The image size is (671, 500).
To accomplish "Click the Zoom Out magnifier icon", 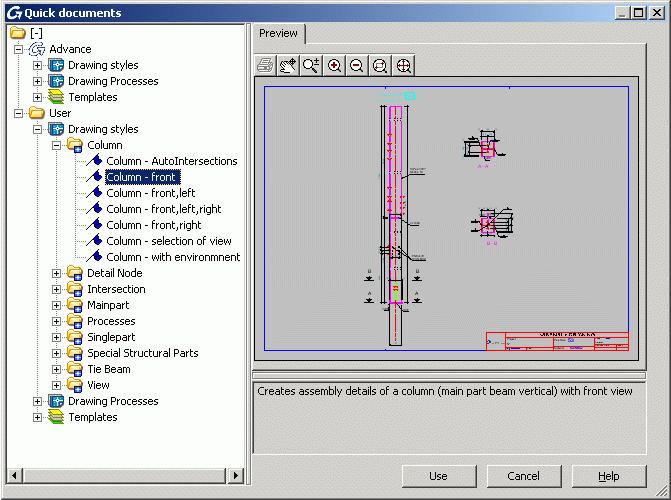I will (357, 65).
